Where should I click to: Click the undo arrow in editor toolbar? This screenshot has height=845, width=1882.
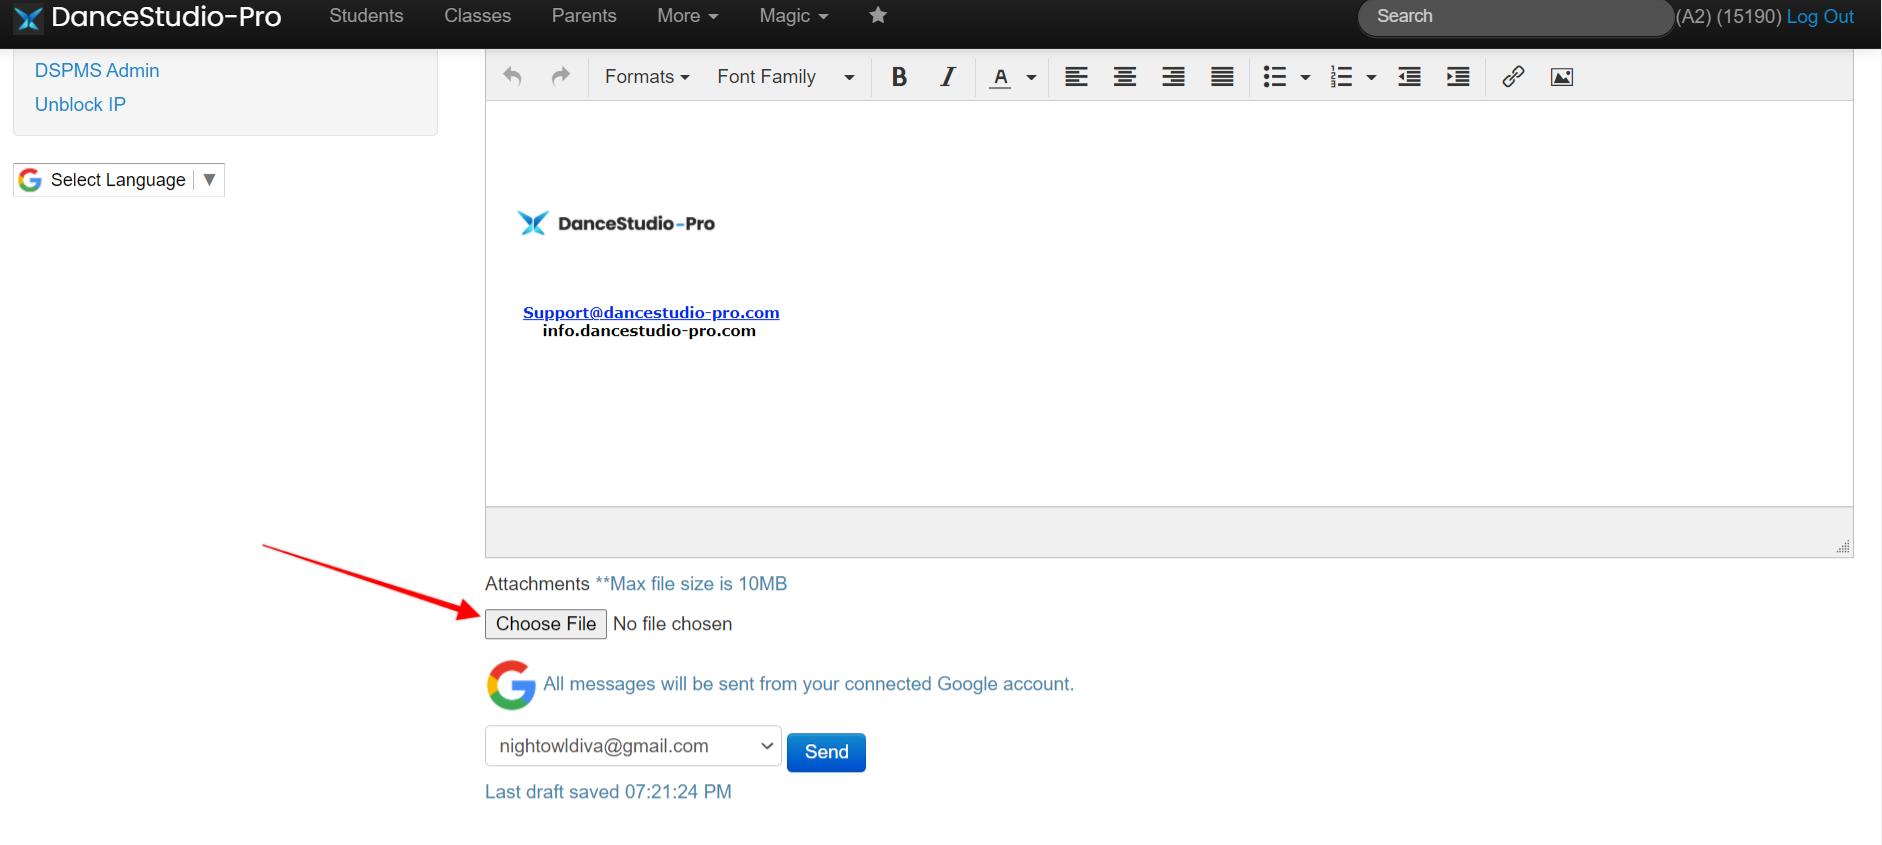click(512, 76)
